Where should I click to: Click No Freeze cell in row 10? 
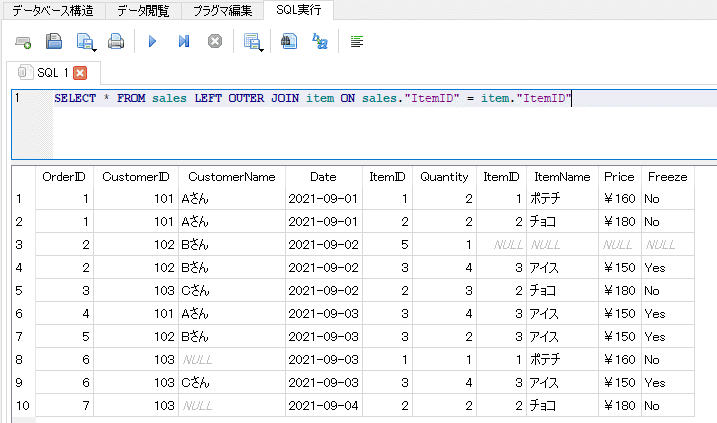click(x=668, y=406)
